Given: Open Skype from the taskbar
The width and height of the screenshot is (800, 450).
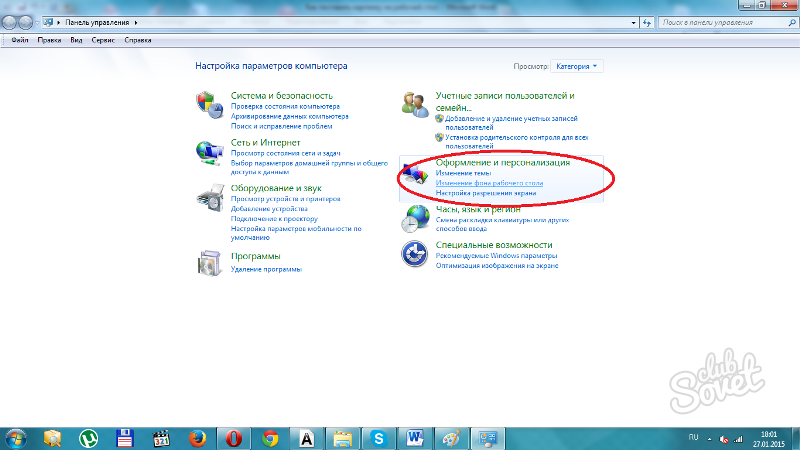Looking at the screenshot, I should 378,437.
